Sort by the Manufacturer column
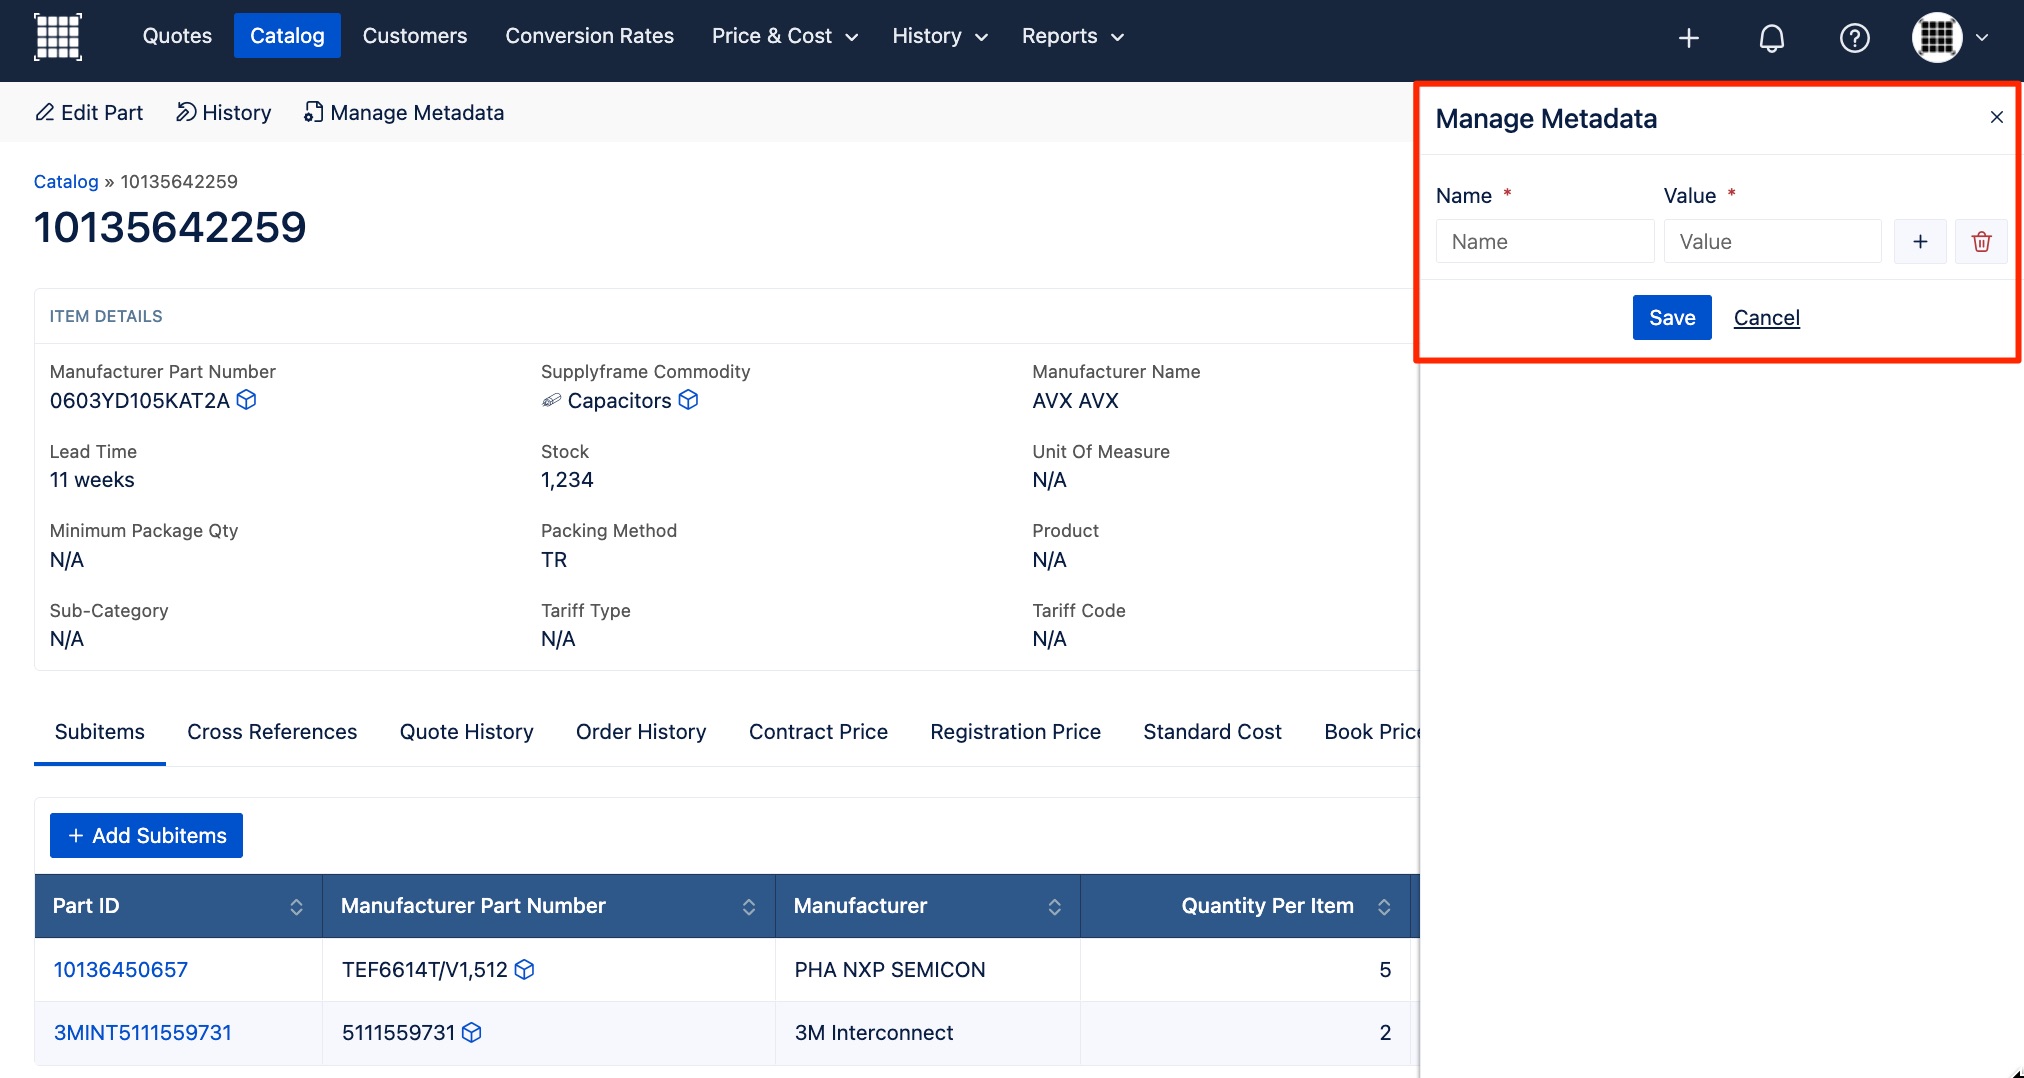 point(1054,906)
